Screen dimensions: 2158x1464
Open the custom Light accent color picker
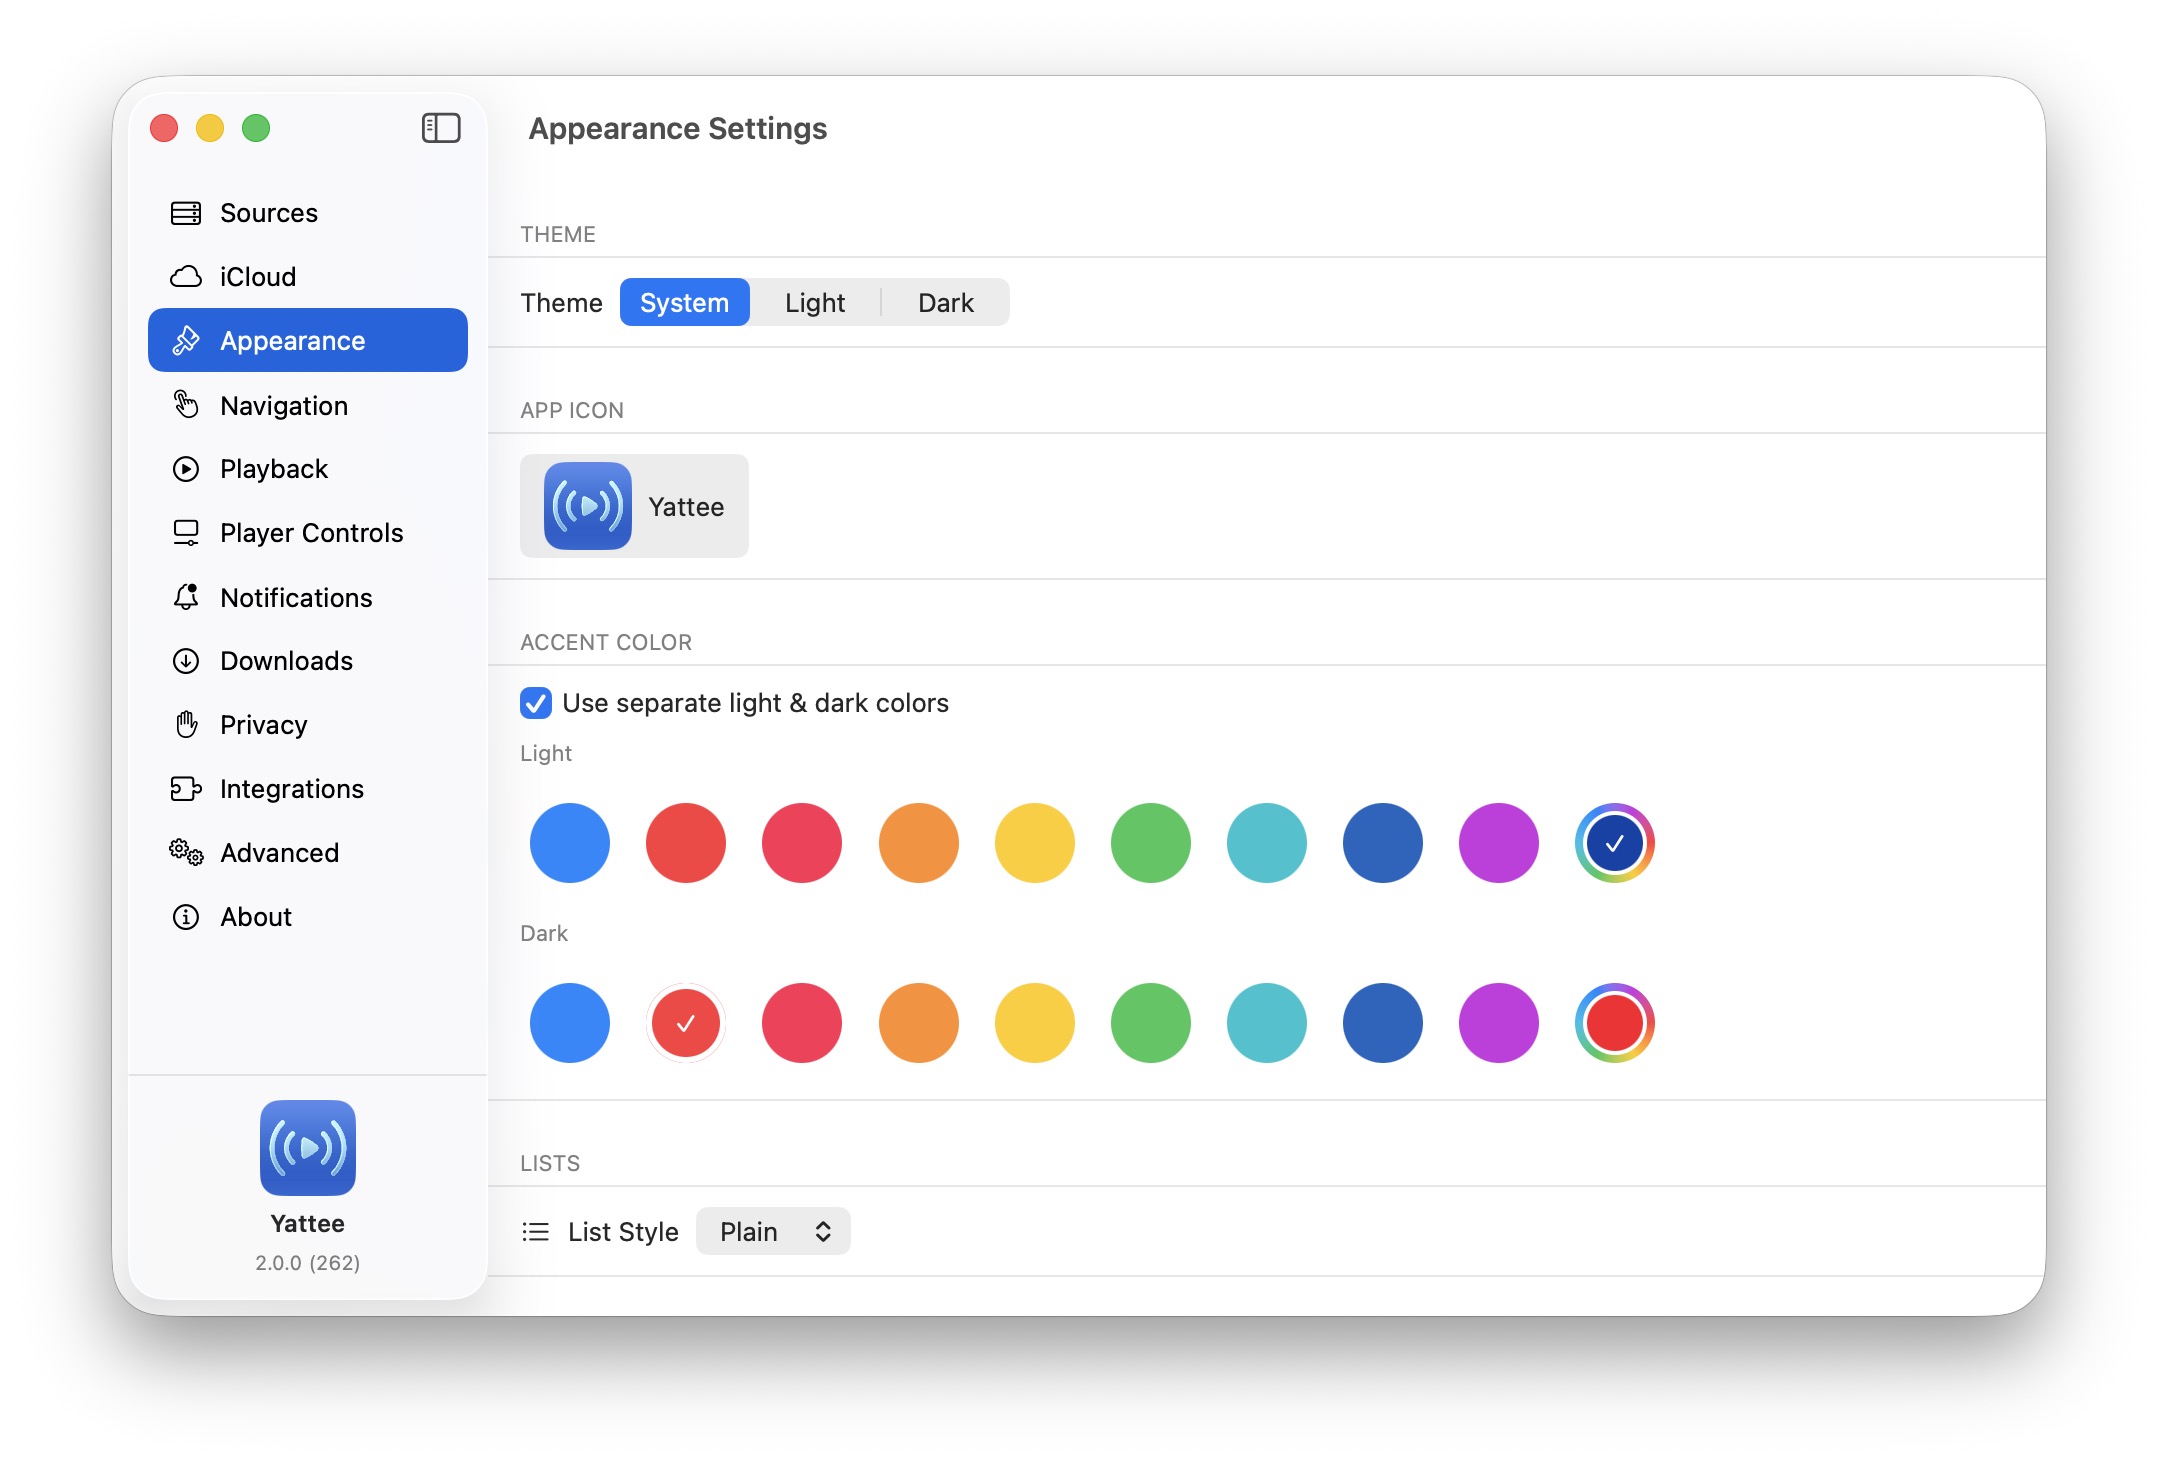[1615, 843]
